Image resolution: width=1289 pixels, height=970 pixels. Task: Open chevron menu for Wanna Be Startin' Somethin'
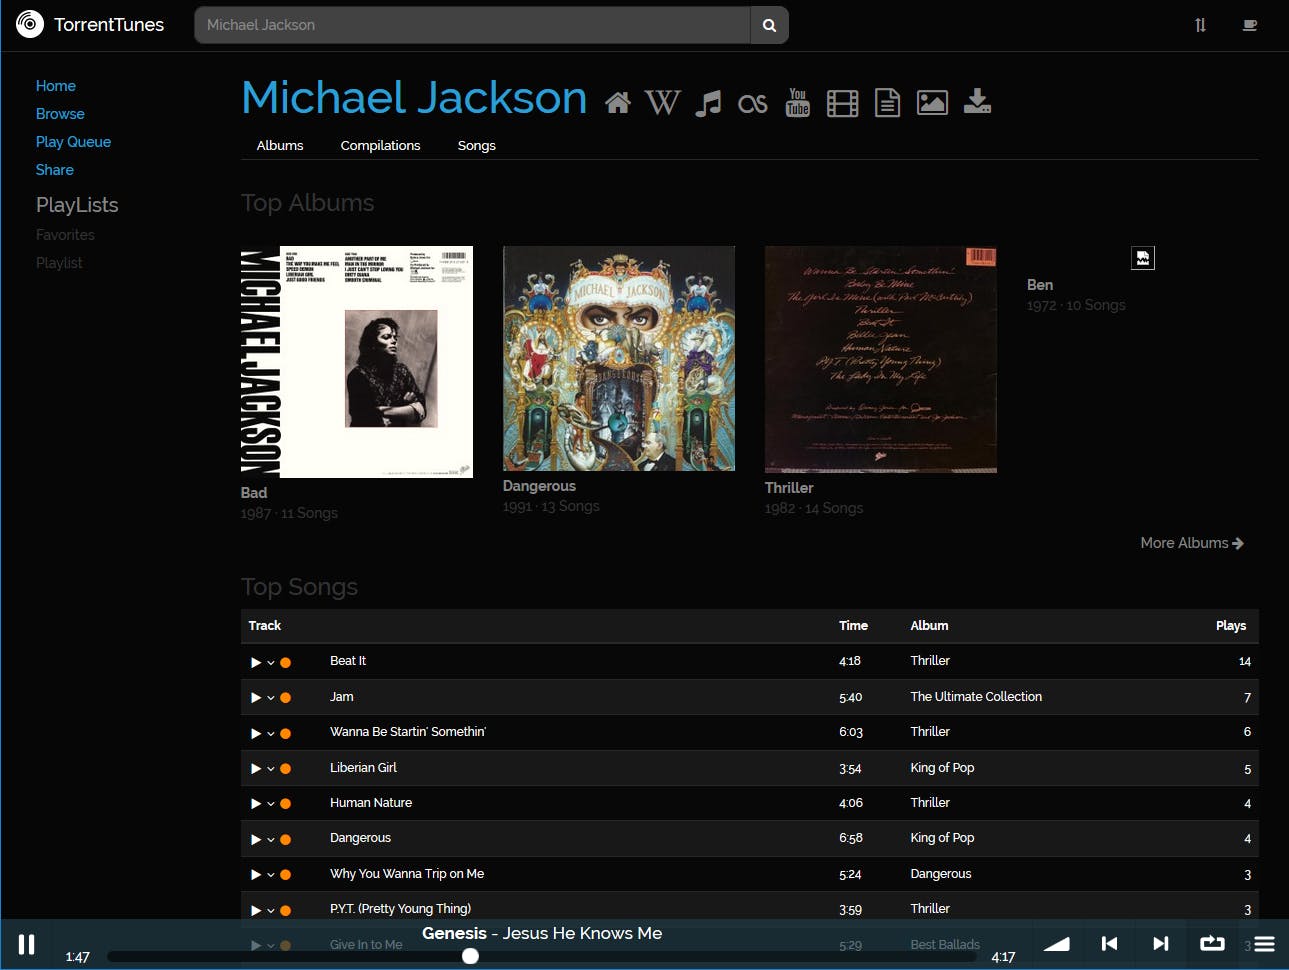(271, 733)
